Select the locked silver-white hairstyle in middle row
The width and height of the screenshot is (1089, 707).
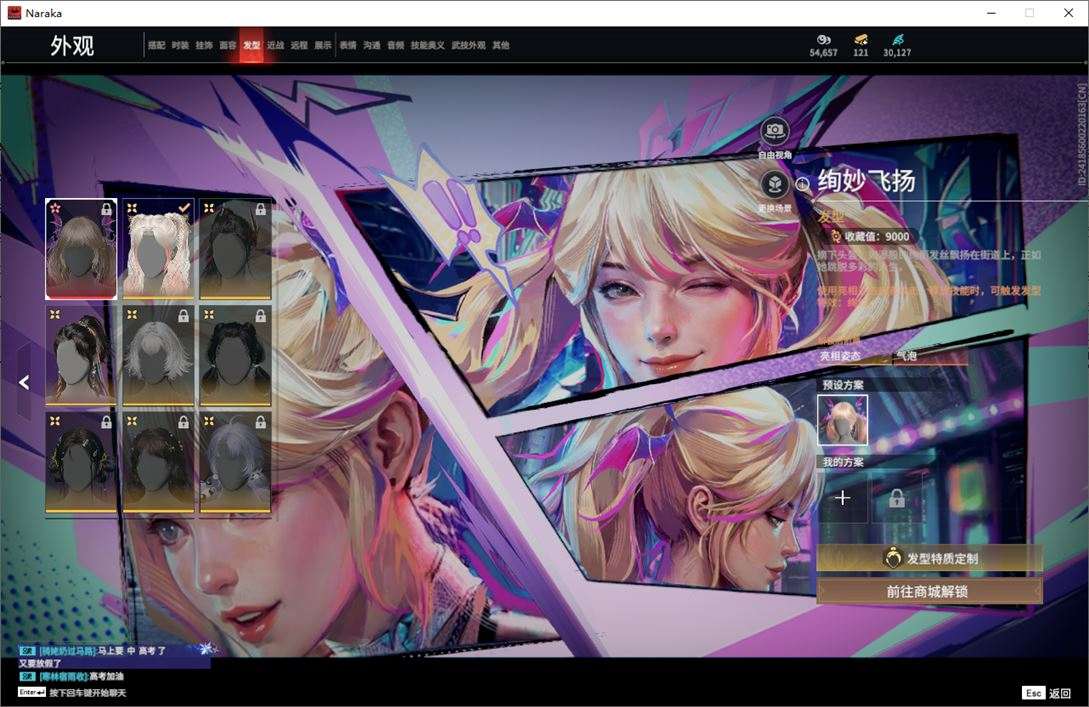coord(158,356)
